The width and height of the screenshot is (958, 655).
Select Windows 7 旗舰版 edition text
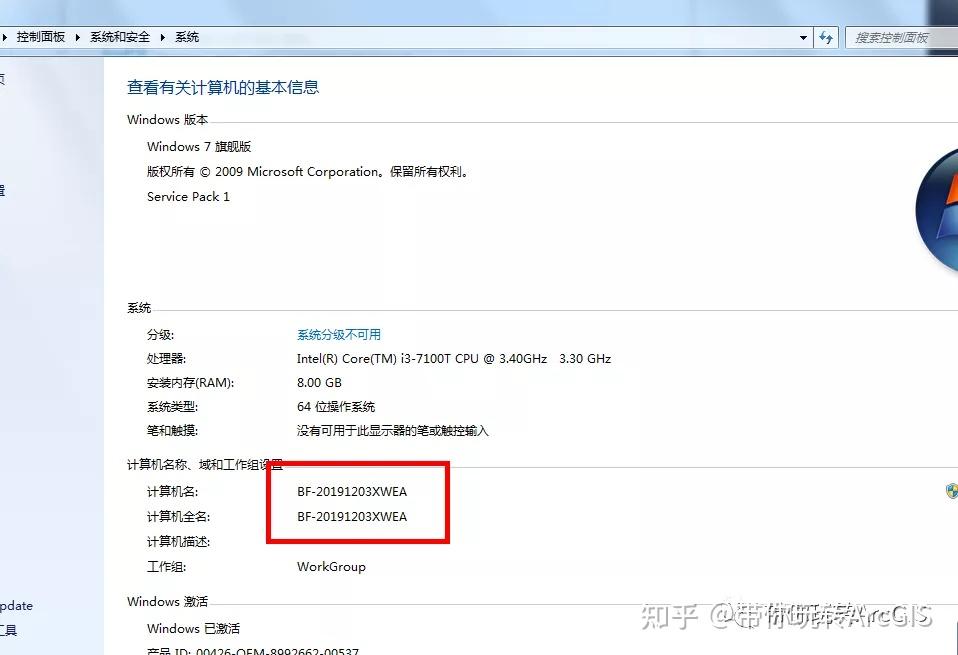(199, 147)
